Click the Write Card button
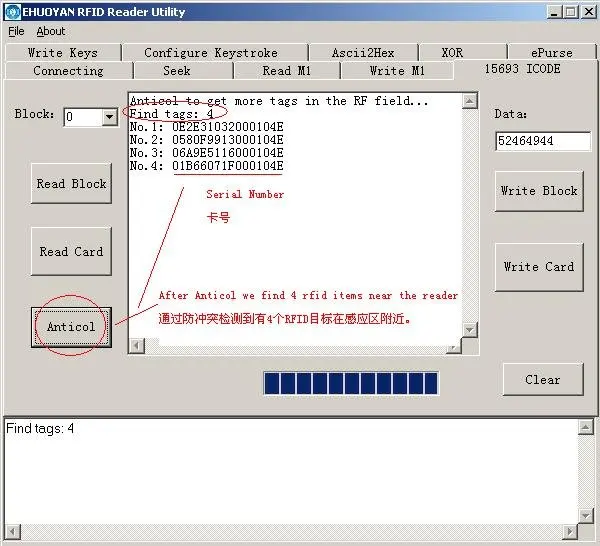The image size is (600, 546). click(539, 267)
